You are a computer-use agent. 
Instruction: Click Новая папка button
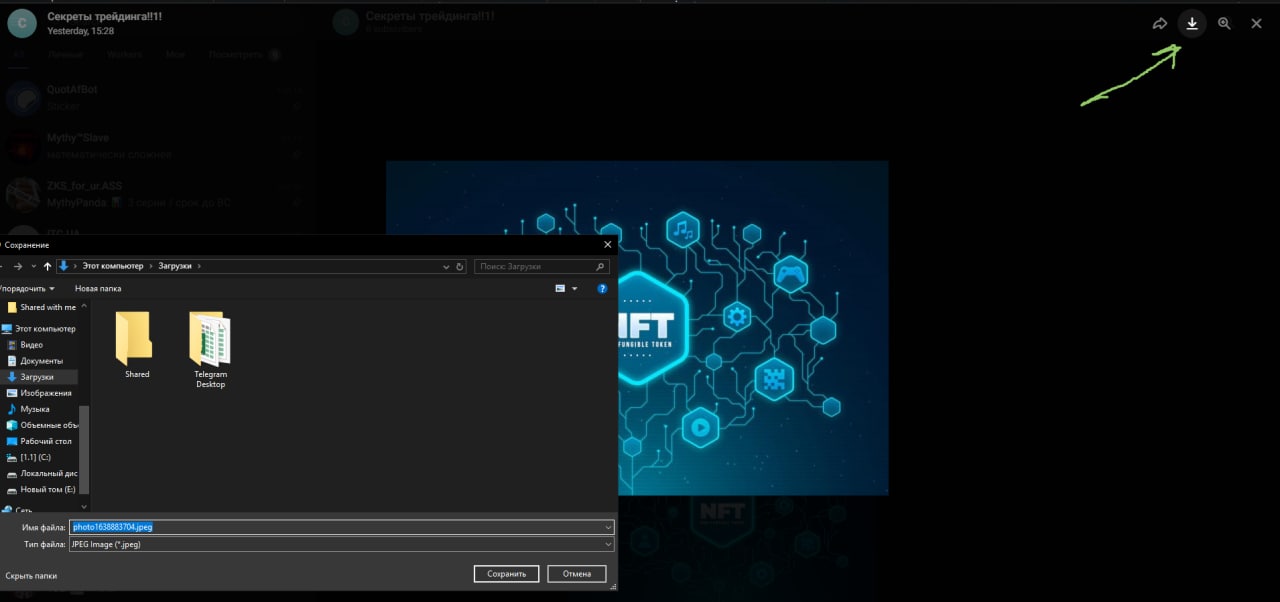tap(98, 288)
